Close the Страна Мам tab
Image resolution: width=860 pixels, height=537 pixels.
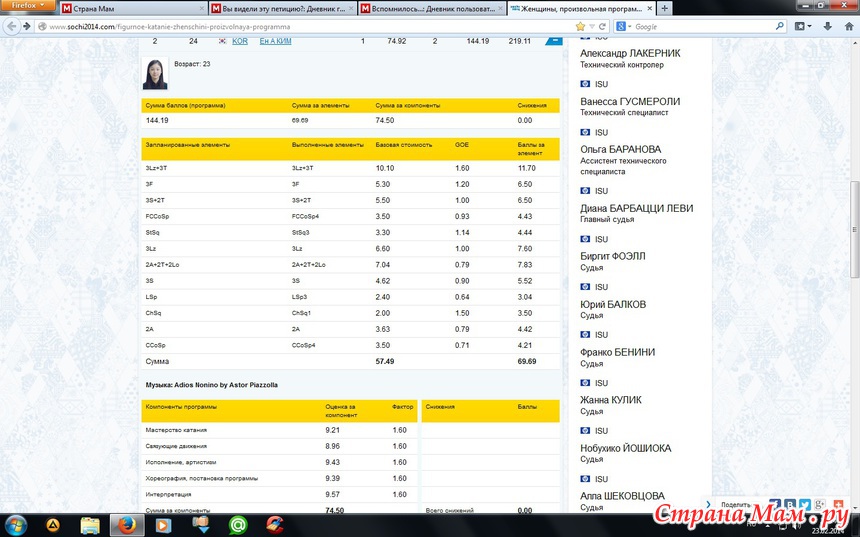point(201,8)
